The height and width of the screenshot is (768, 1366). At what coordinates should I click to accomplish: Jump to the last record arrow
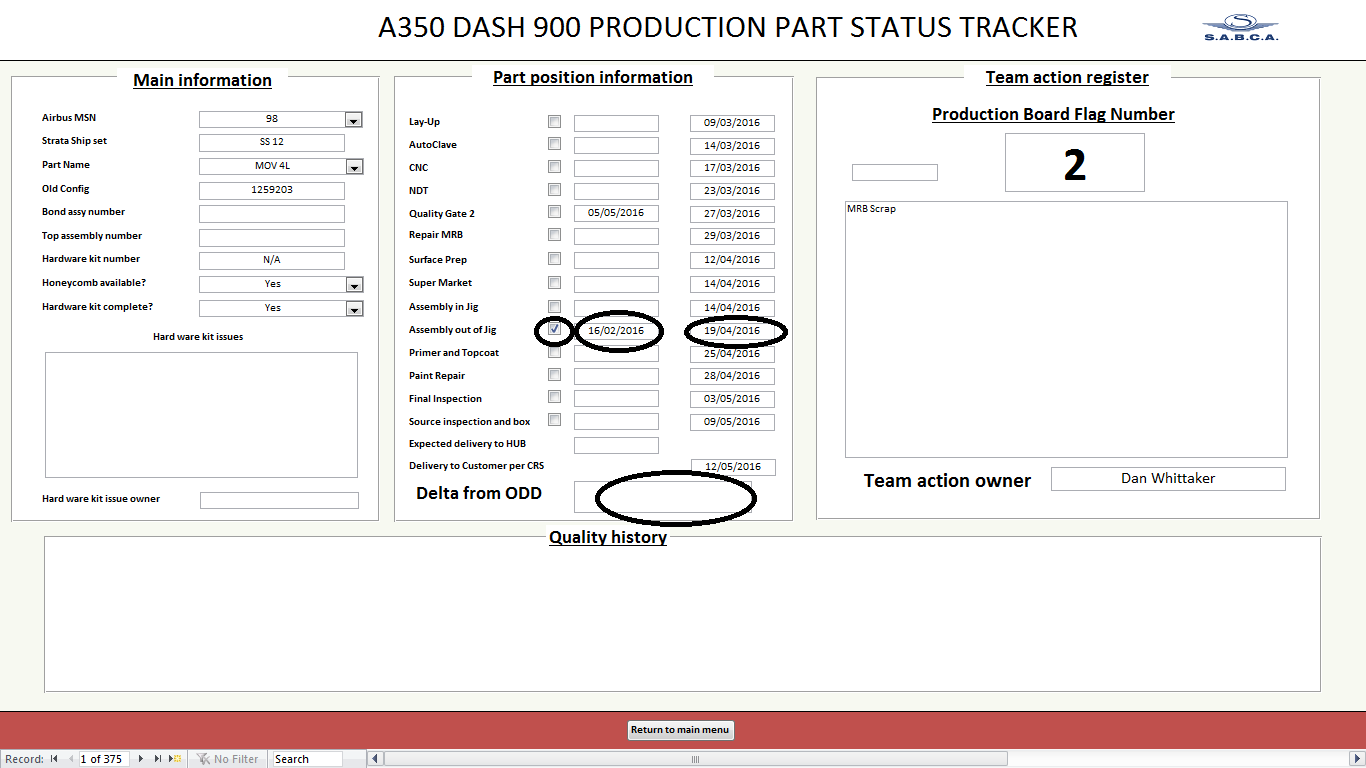click(x=157, y=759)
